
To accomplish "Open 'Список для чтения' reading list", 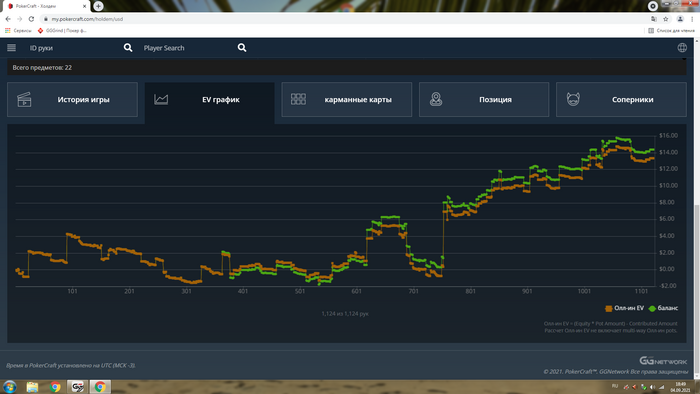I will click(671, 30).
